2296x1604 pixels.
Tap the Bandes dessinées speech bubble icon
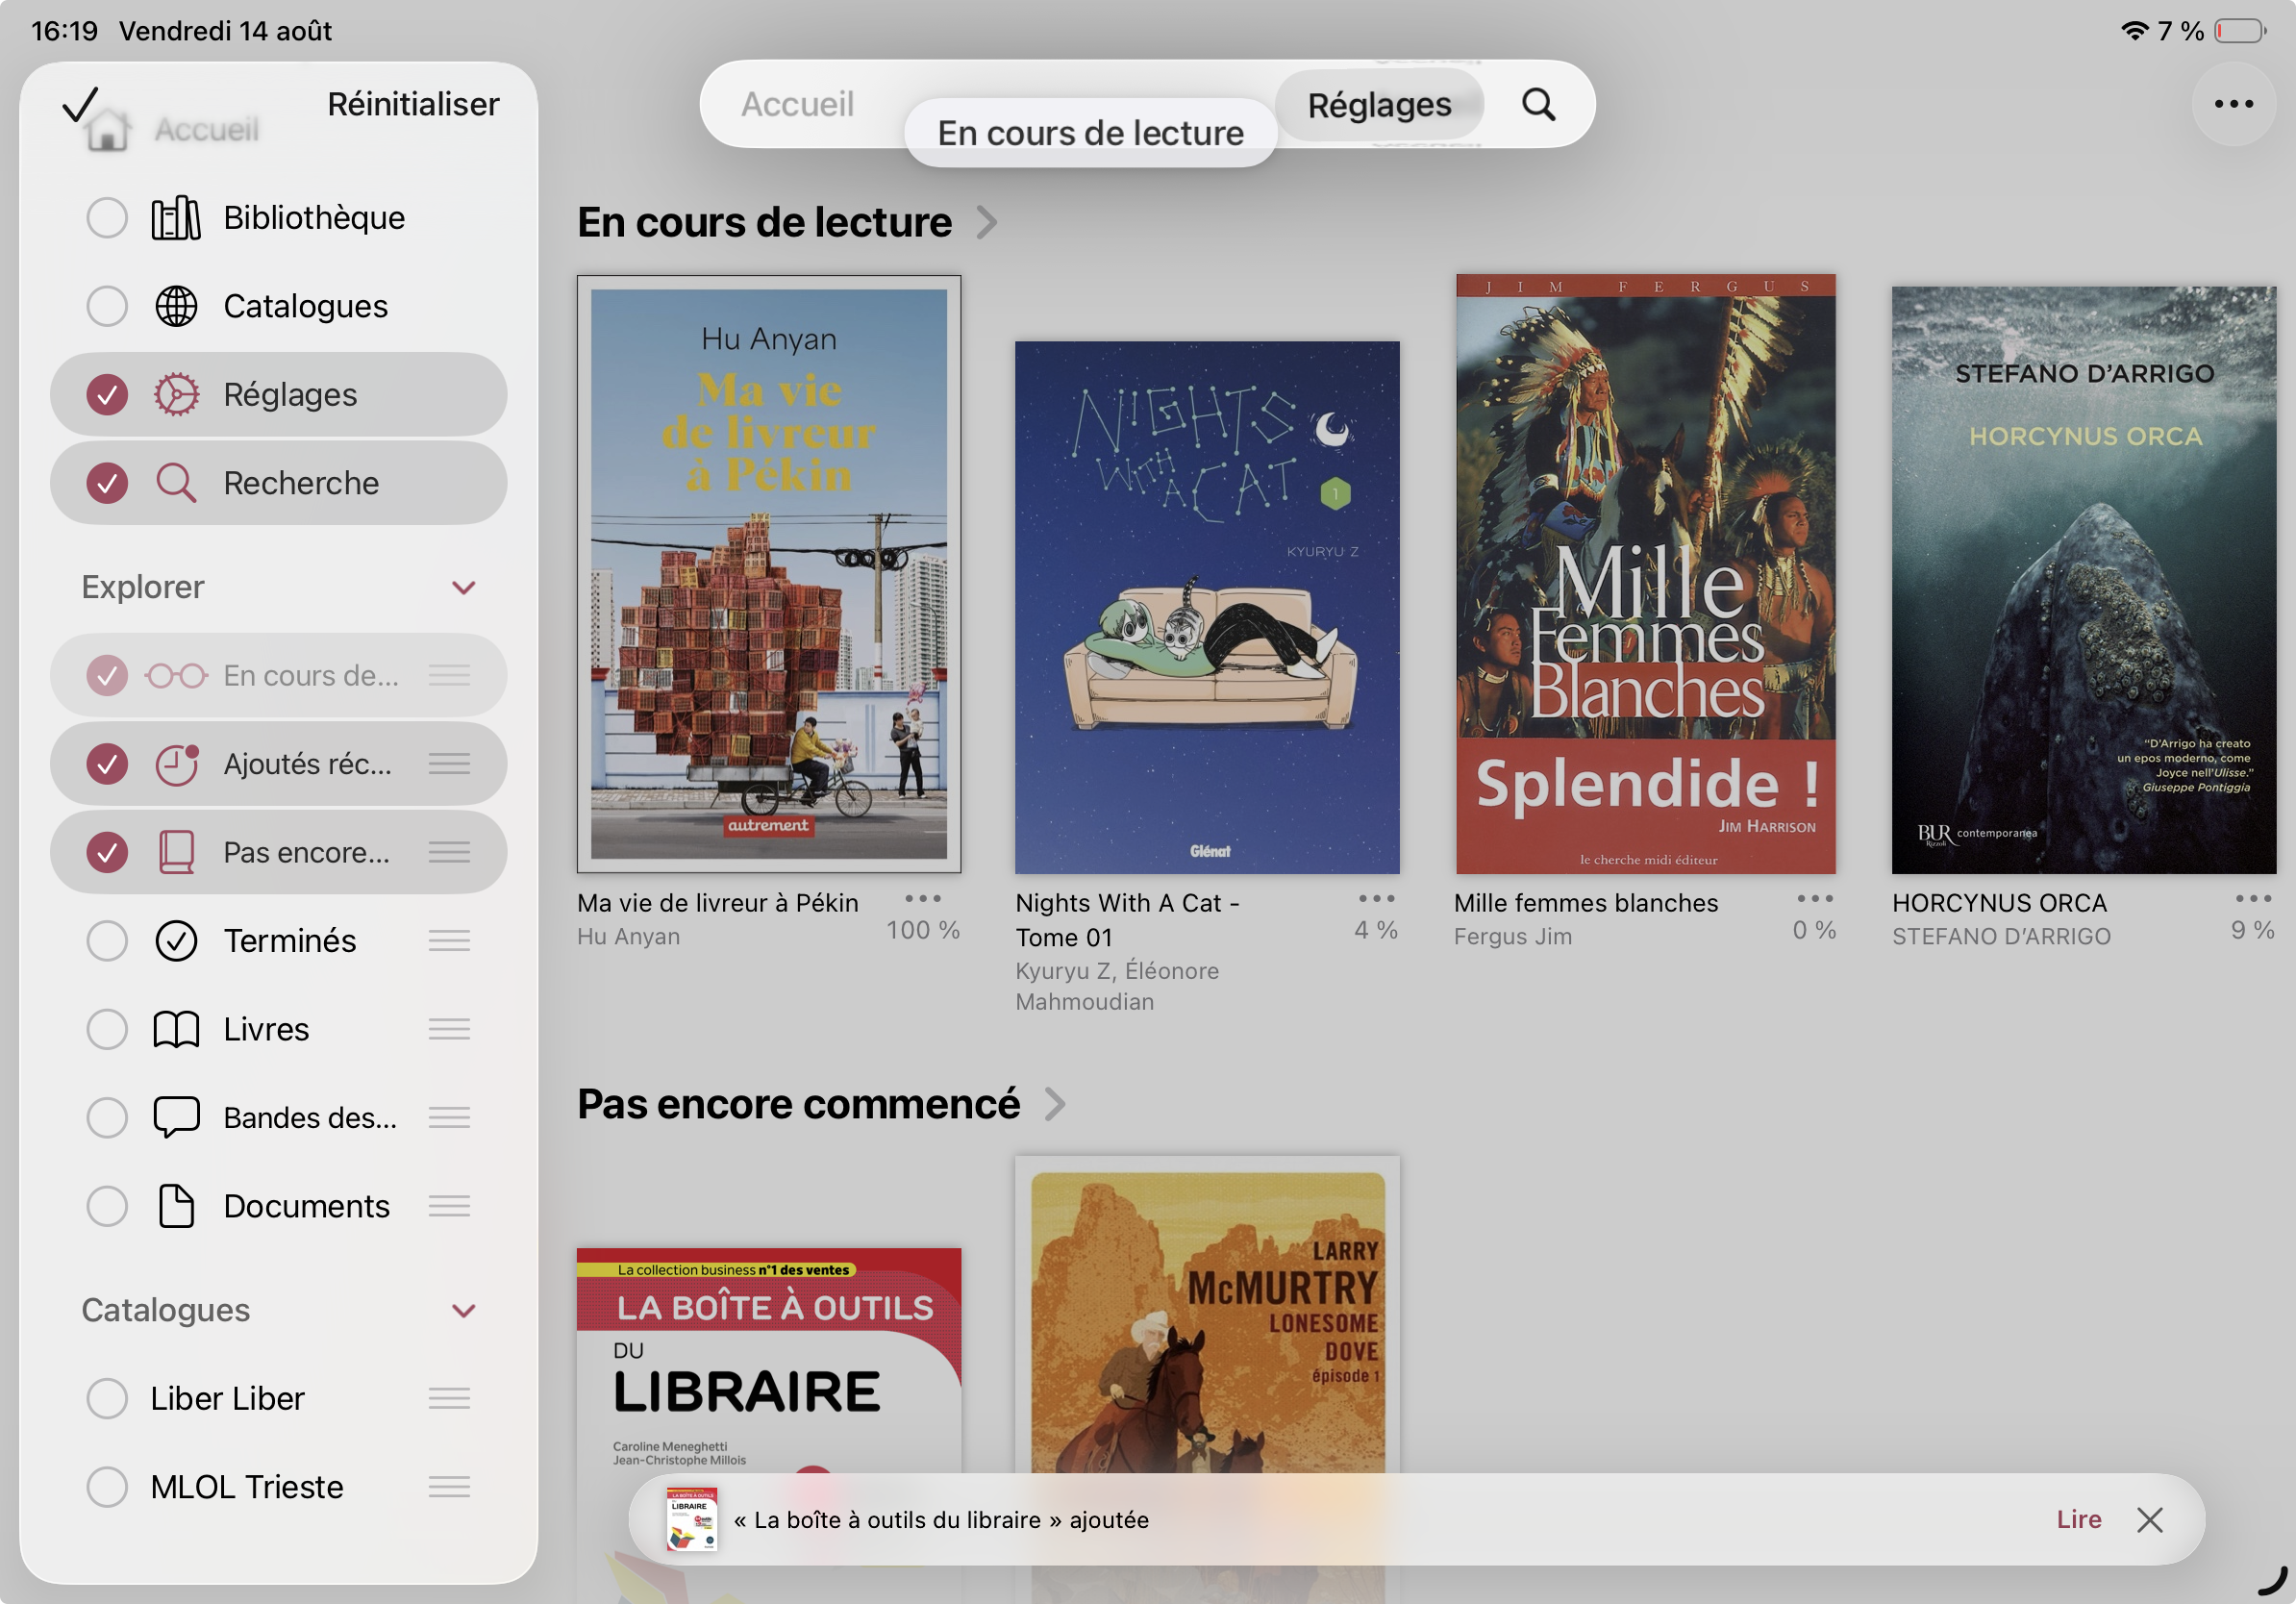[176, 1117]
